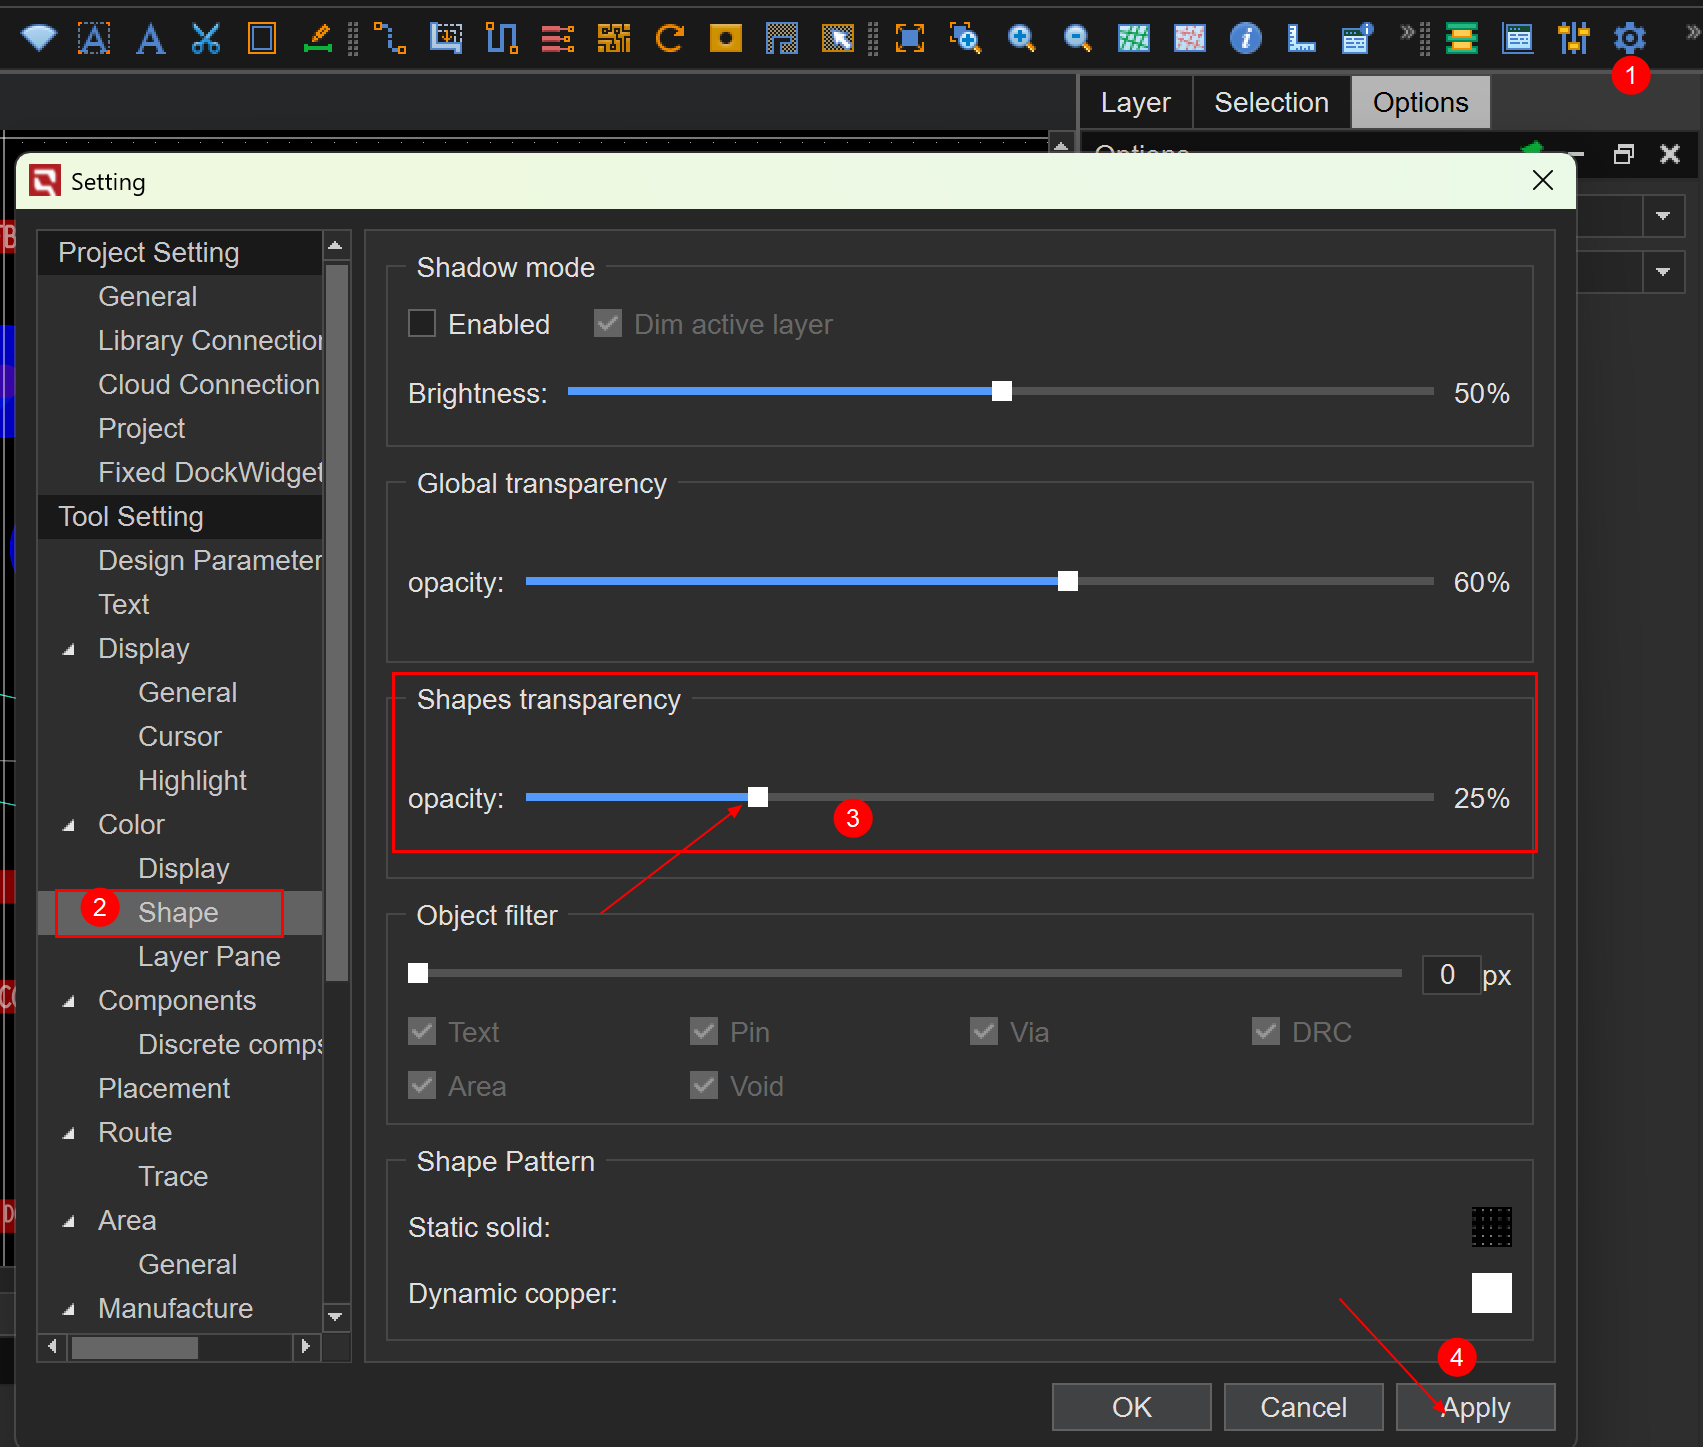This screenshot has height=1447, width=1703.
Task: Click the blue info icon in toolbar
Action: point(1245,39)
